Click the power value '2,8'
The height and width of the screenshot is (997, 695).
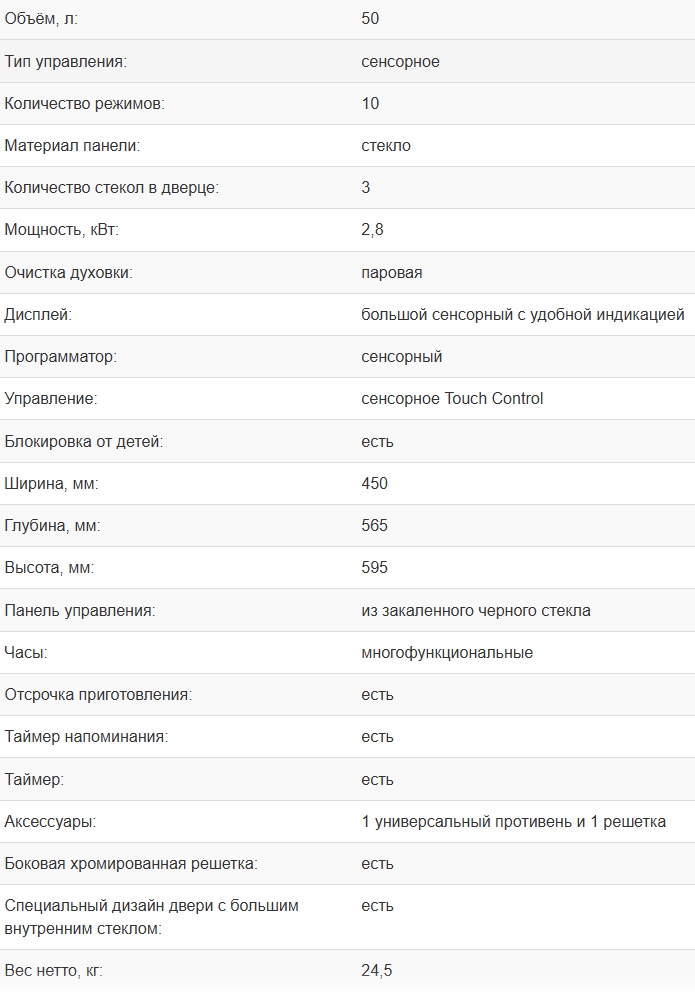click(x=372, y=230)
